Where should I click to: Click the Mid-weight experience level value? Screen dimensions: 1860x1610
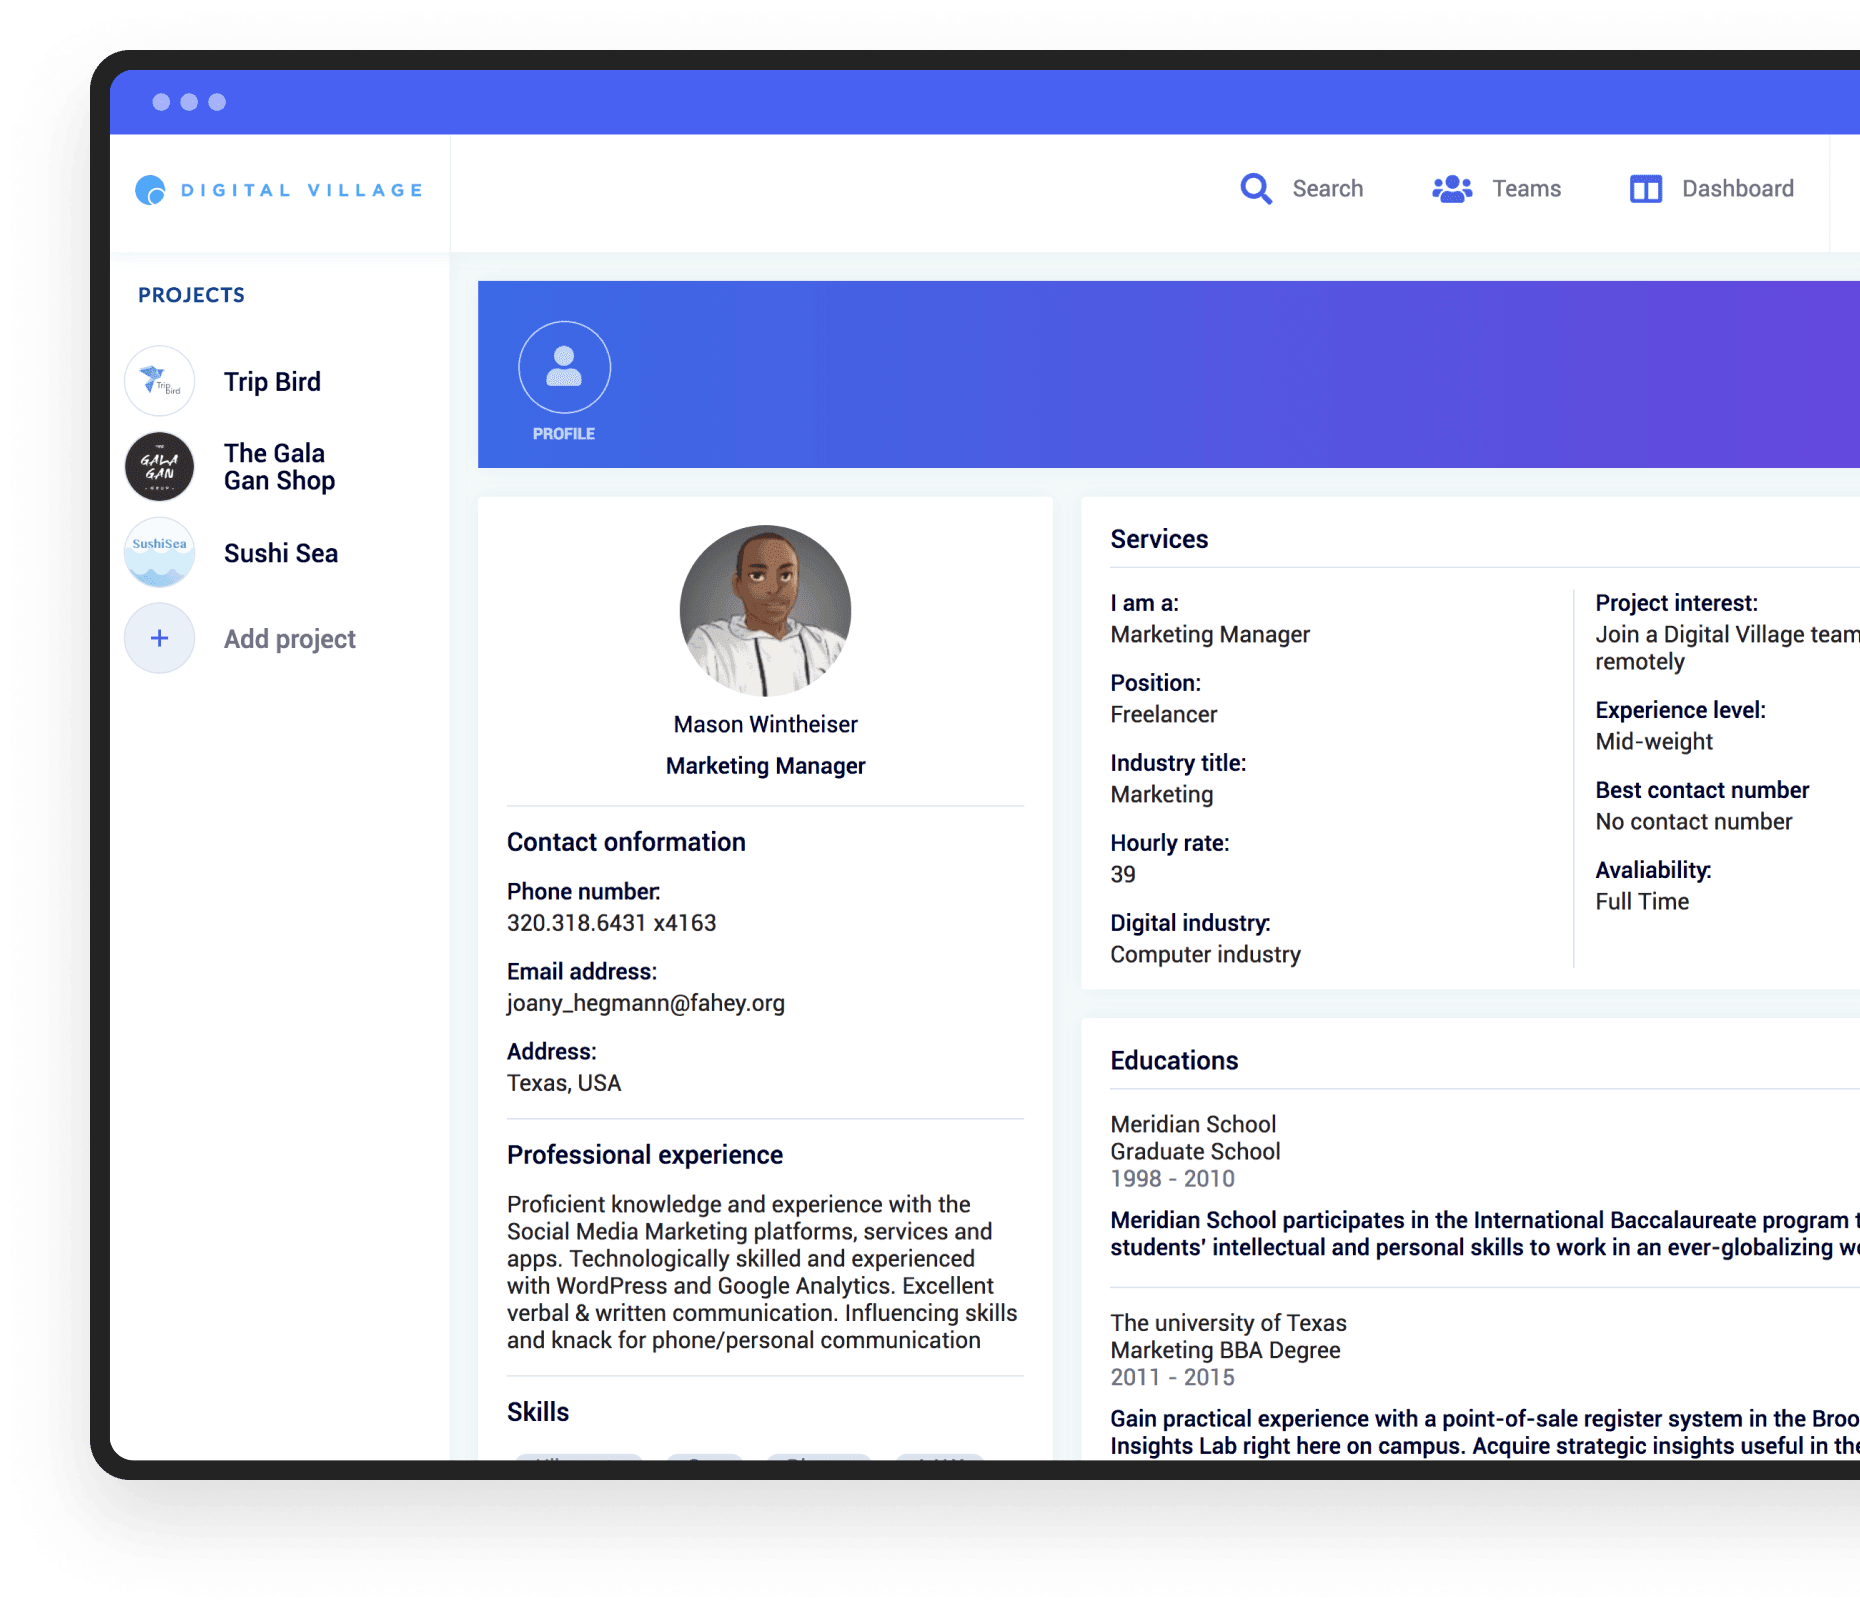tap(1653, 741)
